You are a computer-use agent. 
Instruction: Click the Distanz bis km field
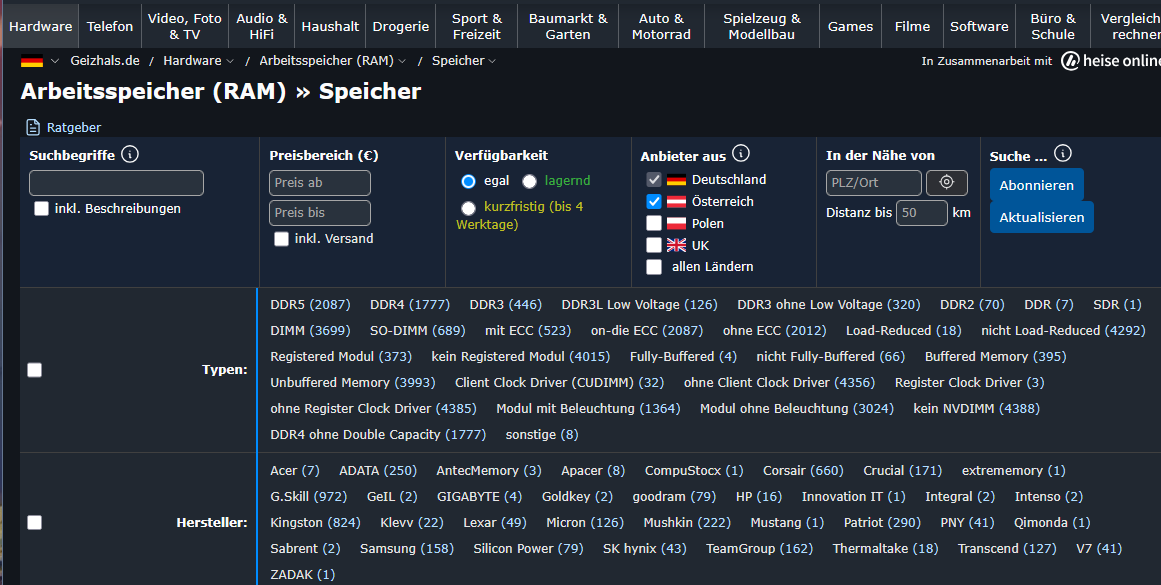point(922,213)
